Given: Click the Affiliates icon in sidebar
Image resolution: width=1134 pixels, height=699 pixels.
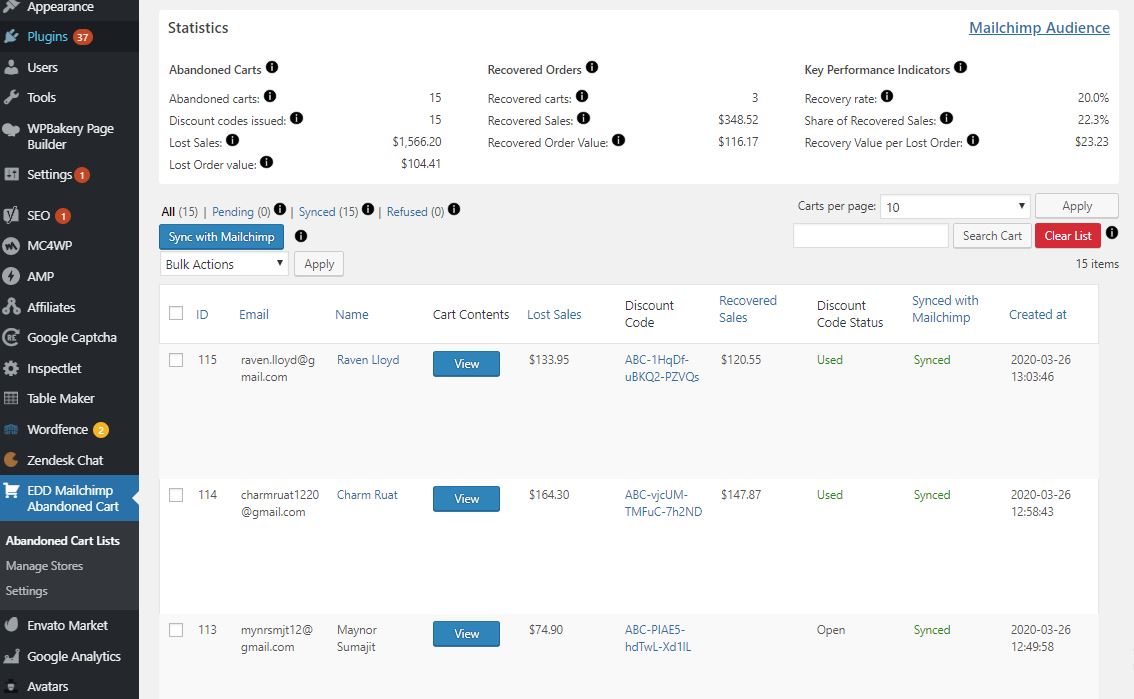Looking at the screenshot, I should click(11, 306).
